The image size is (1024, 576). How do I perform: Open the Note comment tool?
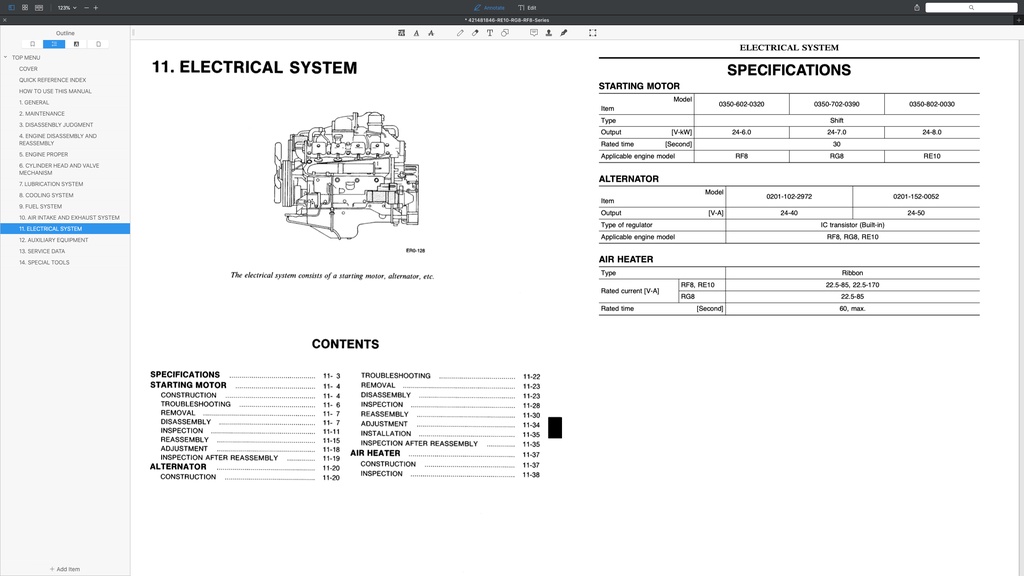(534, 32)
